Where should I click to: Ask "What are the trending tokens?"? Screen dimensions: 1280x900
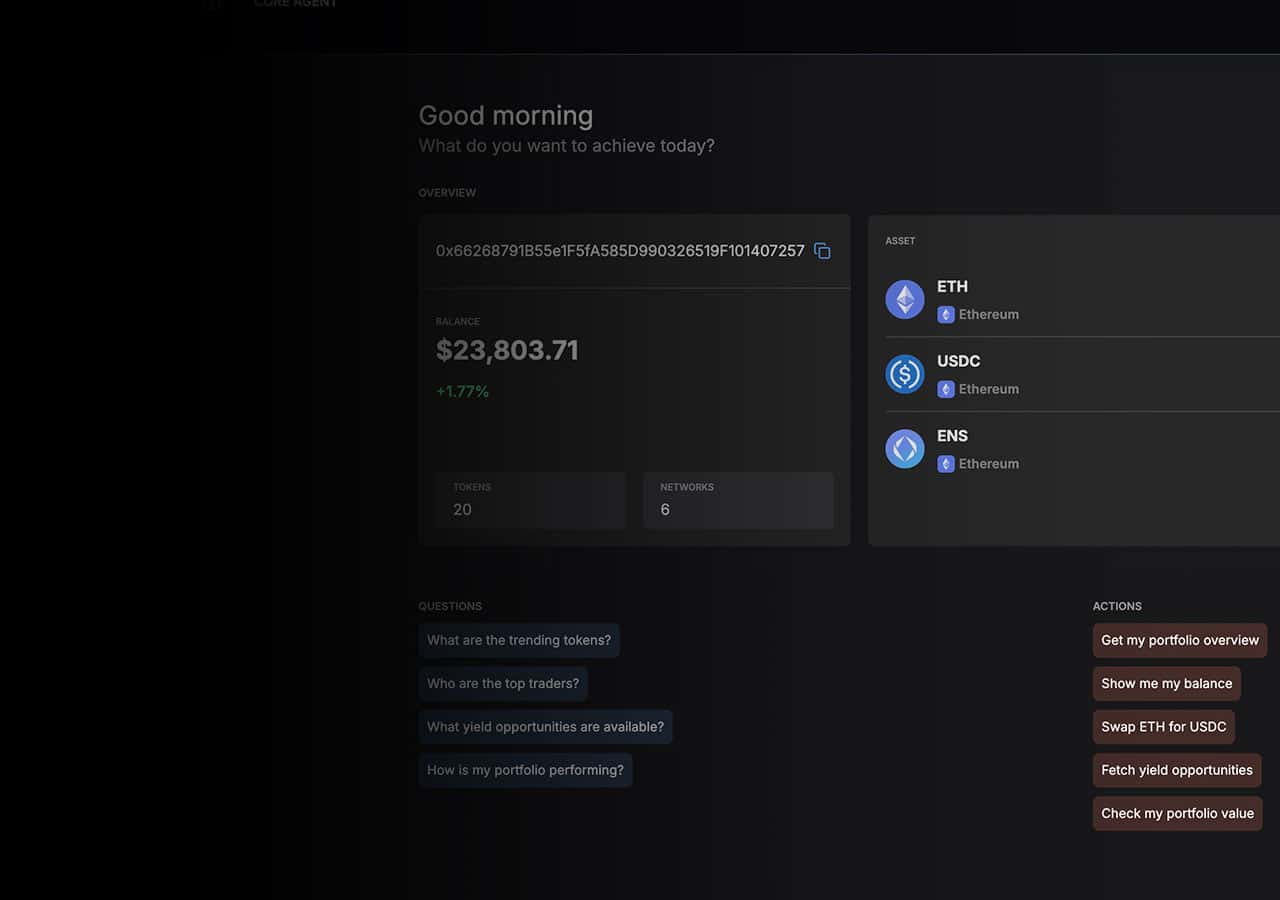tap(519, 640)
